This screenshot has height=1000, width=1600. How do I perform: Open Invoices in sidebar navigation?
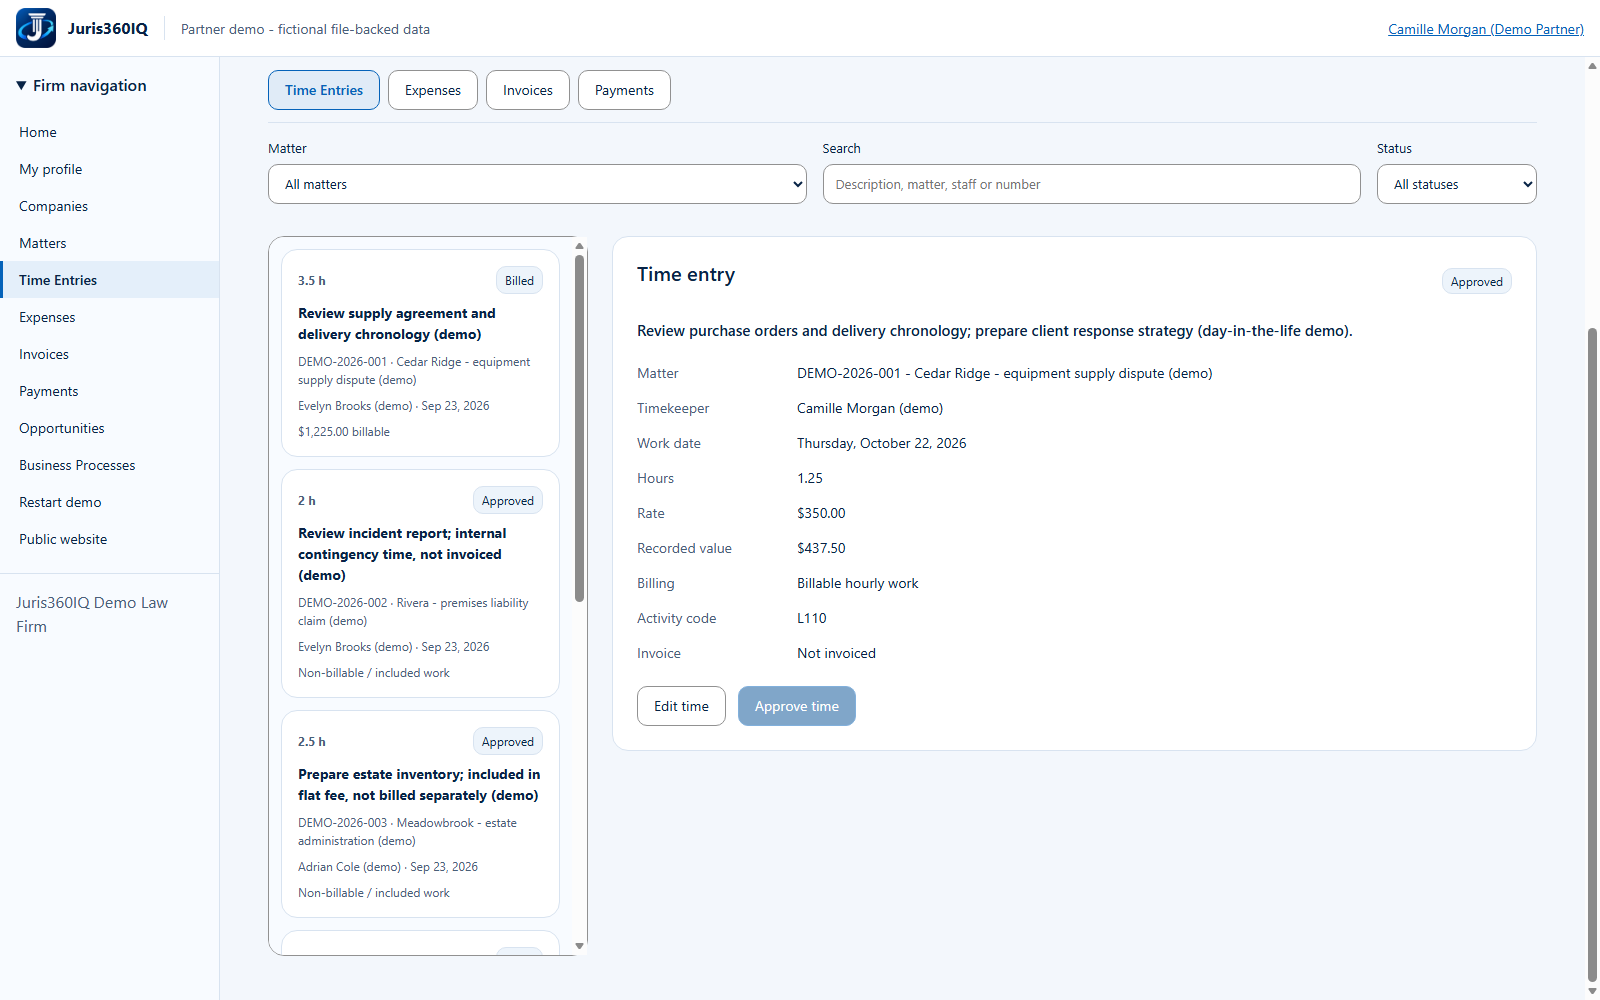pos(110,354)
